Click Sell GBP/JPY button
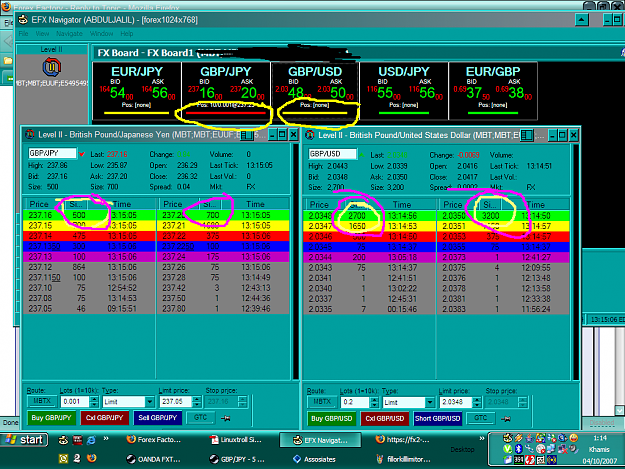The width and height of the screenshot is (625, 469). click(x=157, y=418)
